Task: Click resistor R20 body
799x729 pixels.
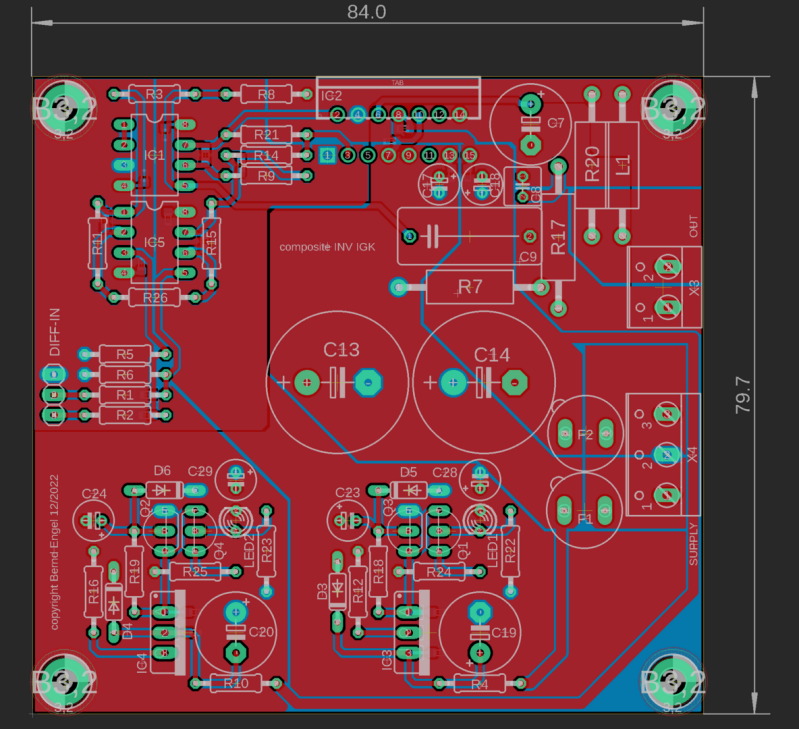Action: (592, 165)
